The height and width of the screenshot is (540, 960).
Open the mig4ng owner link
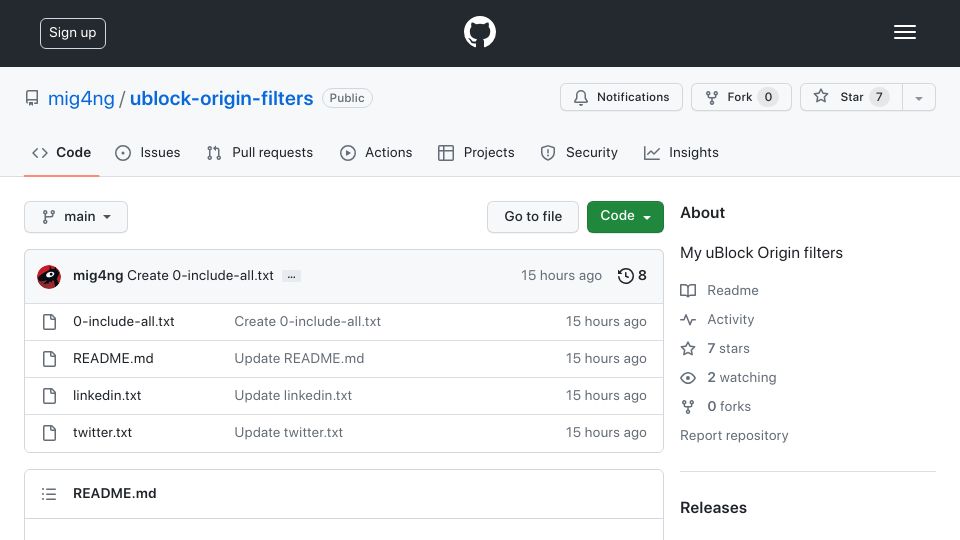(81, 99)
